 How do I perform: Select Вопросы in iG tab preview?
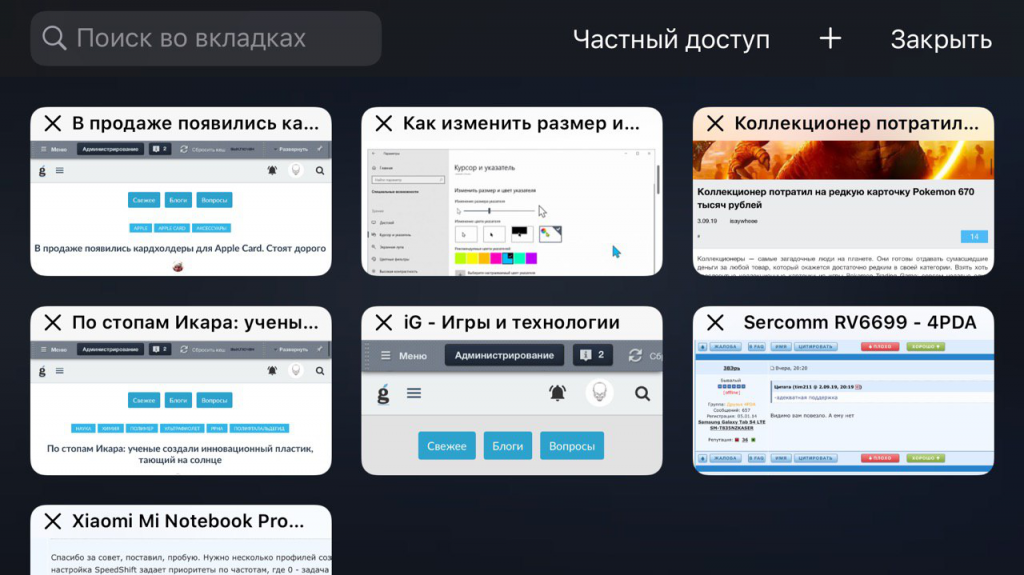tap(571, 446)
